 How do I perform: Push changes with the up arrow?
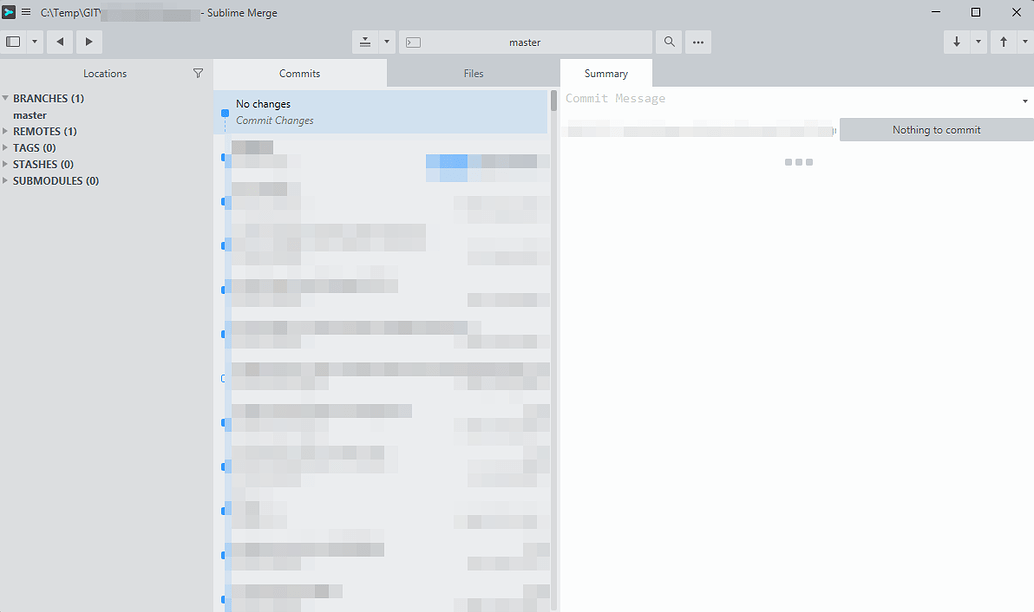coord(1004,42)
